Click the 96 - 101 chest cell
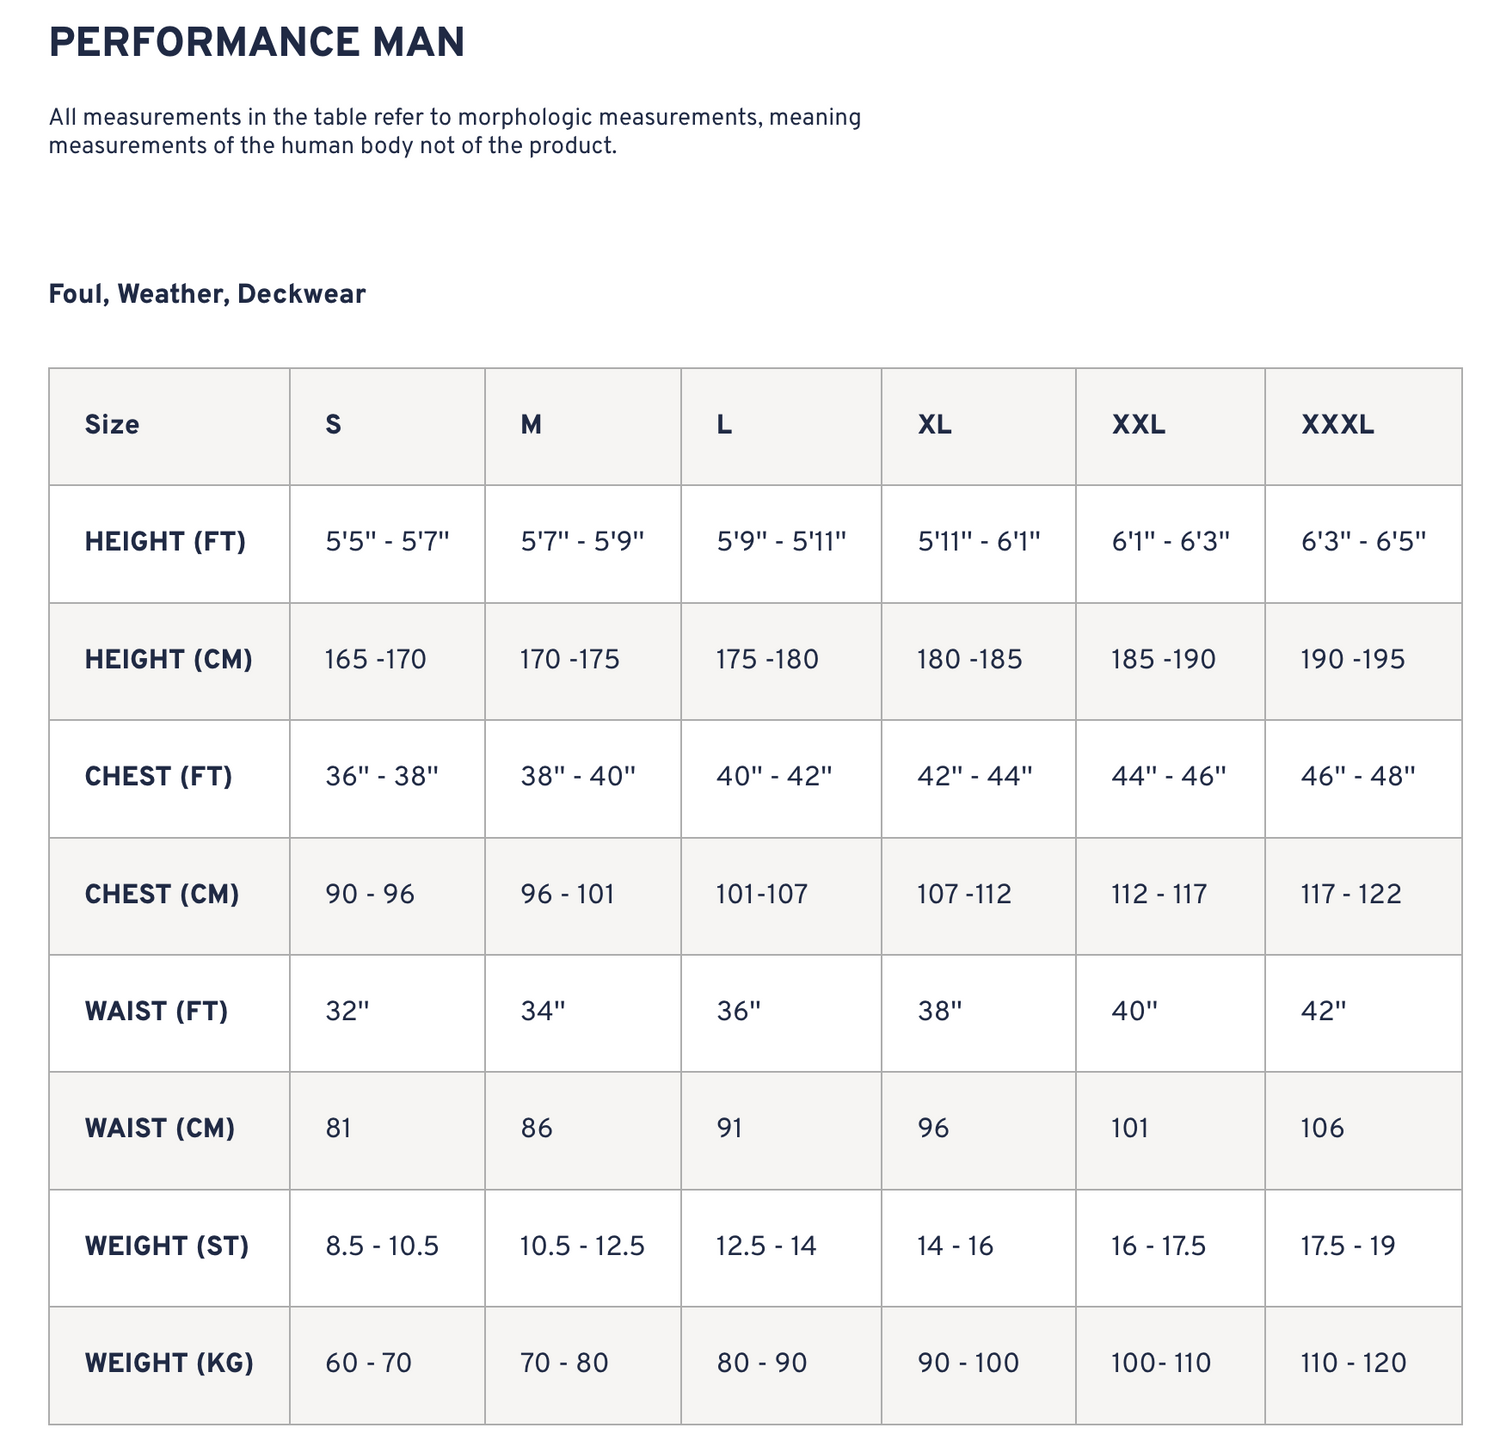This screenshot has height=1440, width=1500. [x=567, y=894]
